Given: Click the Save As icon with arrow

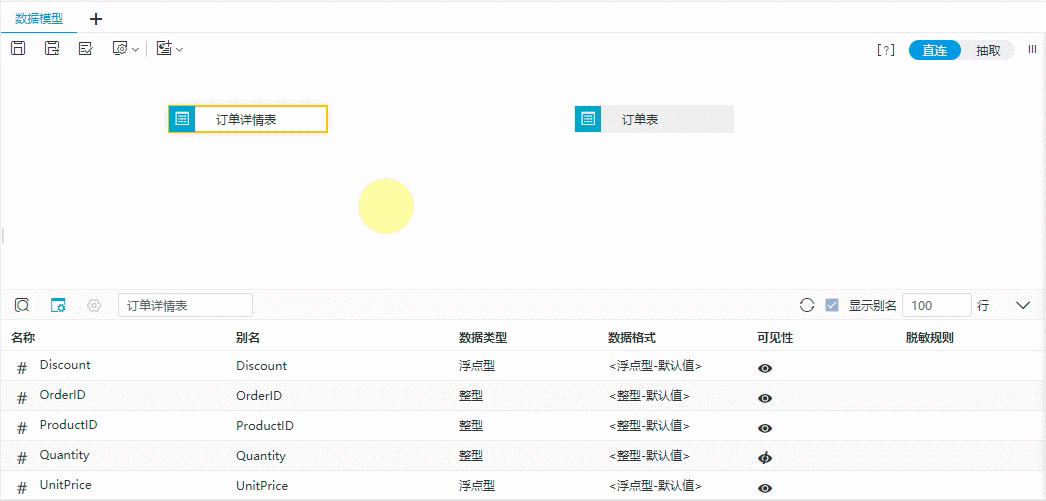Looking at the screenshot, I should (x=52, y=48).
